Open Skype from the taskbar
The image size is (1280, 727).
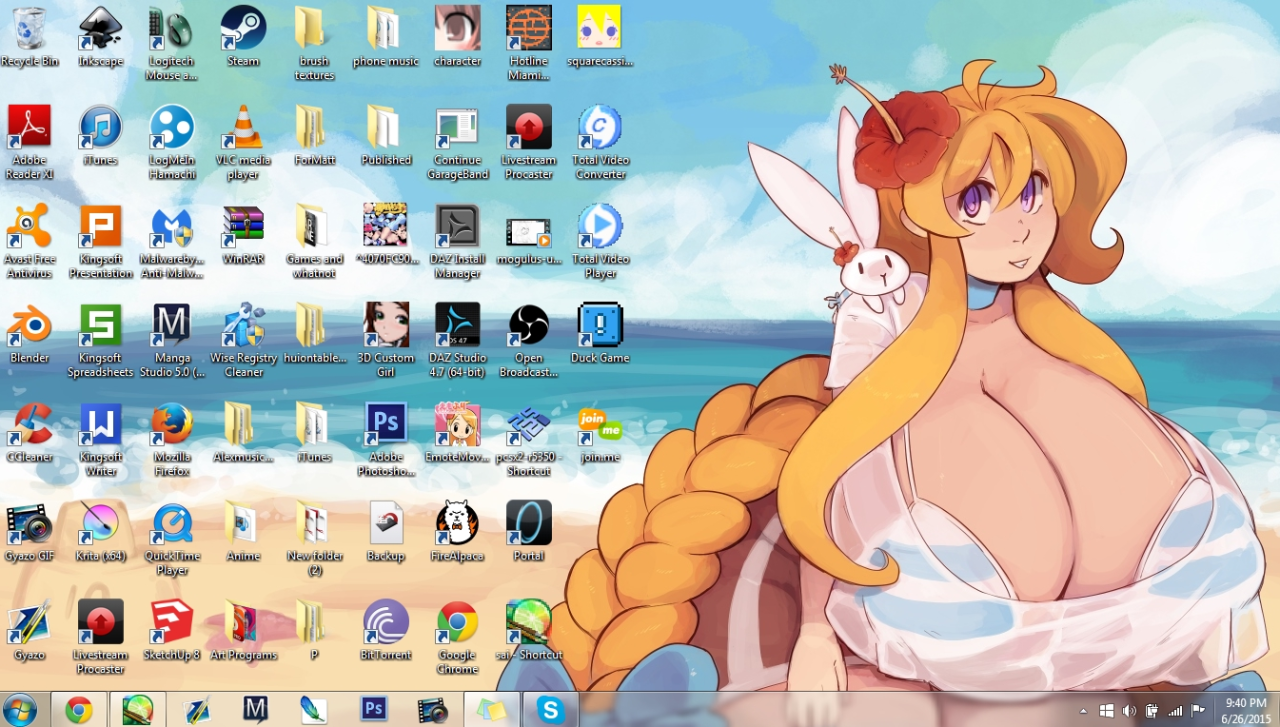(x=550, y=709)
